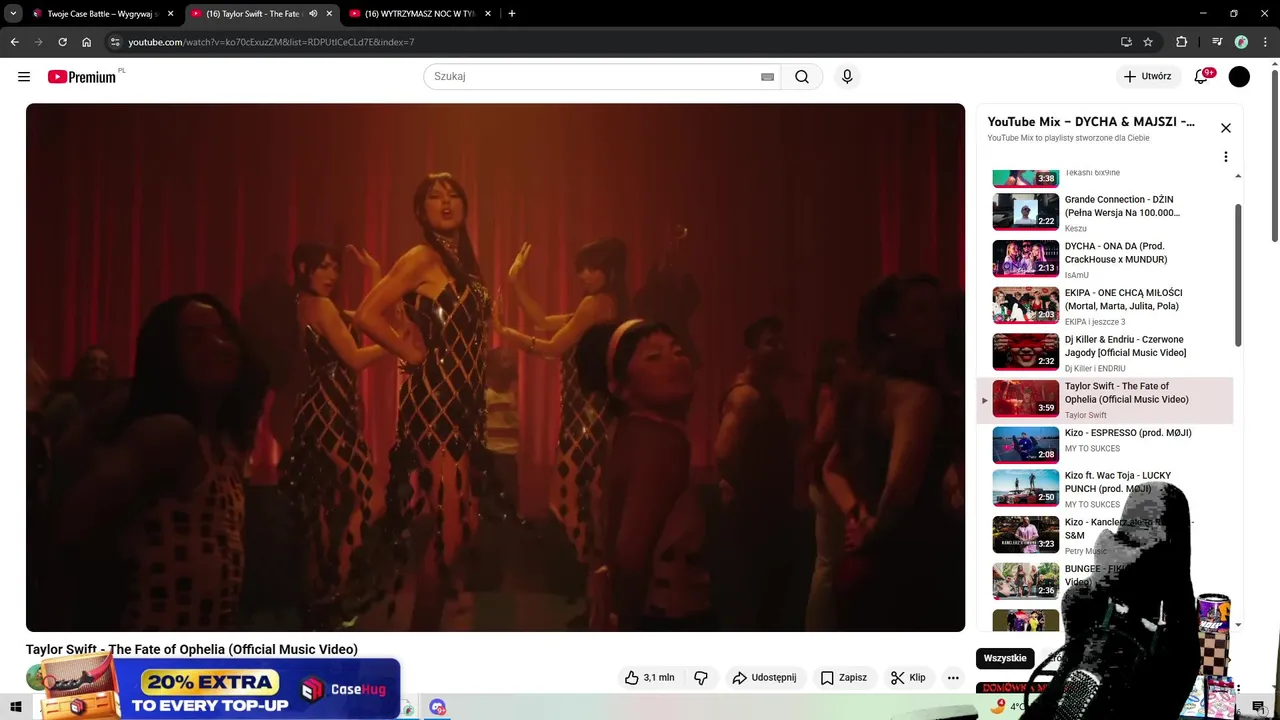Play DYCHA - ONA DA from the playlist
1280x720 pixels.
coord(1107,259)
